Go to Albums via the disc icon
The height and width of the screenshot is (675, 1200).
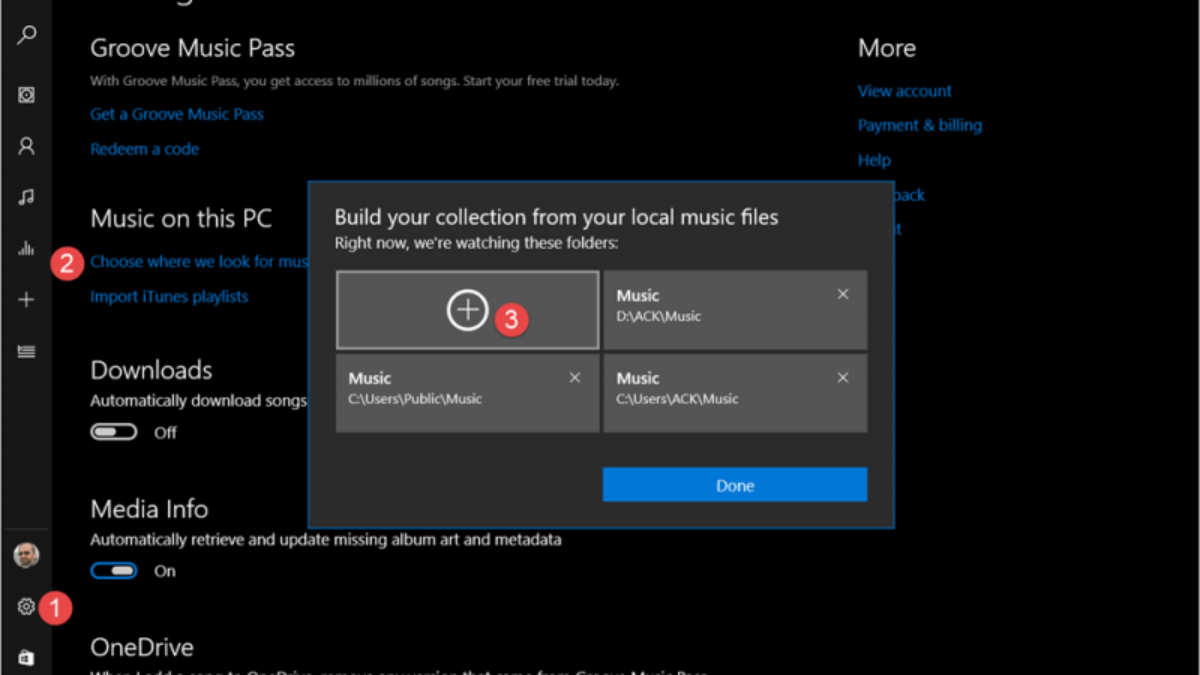[27, 95]
